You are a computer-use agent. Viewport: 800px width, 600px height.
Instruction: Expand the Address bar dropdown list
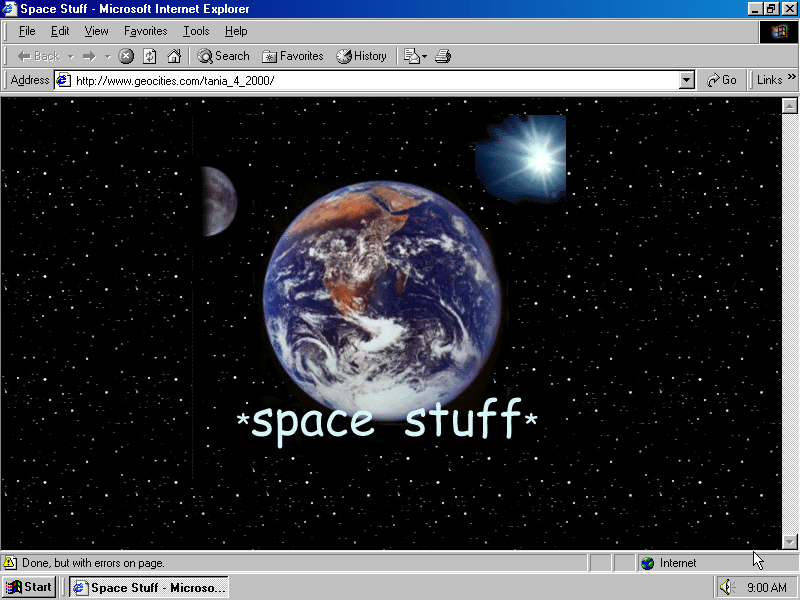(686, 80)
